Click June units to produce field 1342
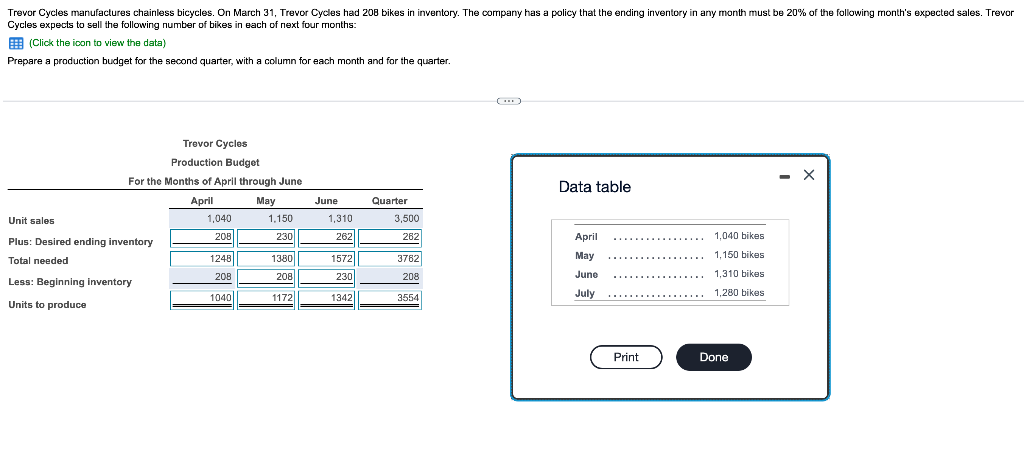This screenshot has height=473, width=1024. tap(327, 299)
